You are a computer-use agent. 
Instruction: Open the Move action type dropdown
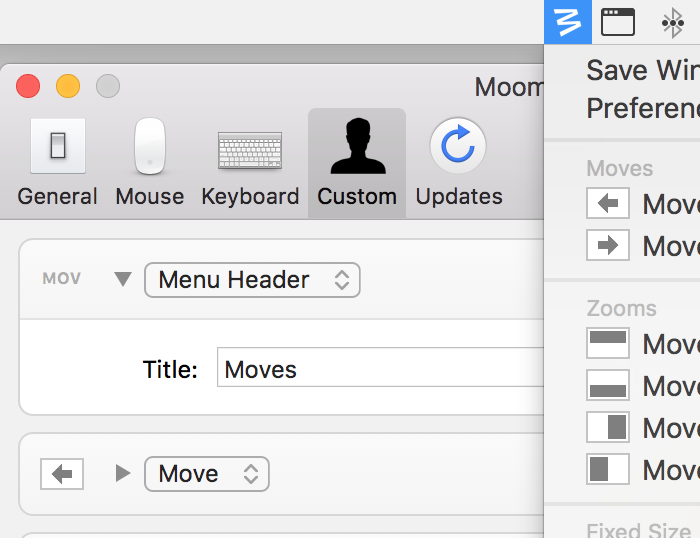[x=207, y=473]
